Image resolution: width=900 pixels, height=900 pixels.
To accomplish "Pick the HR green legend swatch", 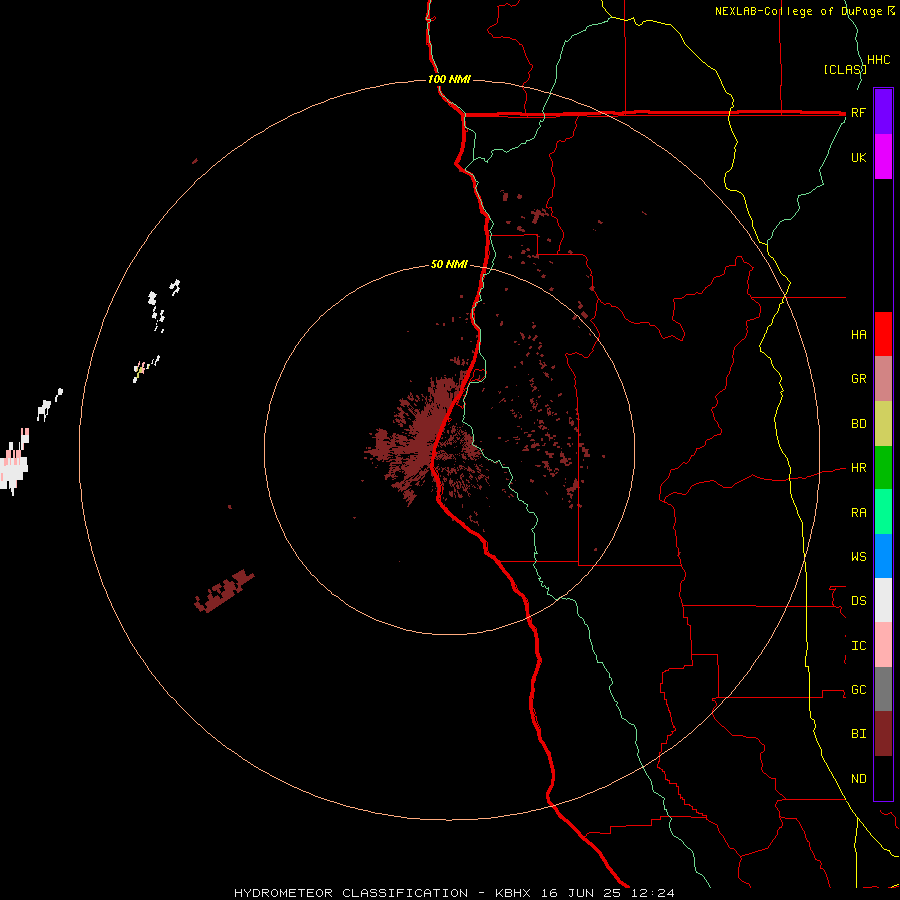I will 883,468.
